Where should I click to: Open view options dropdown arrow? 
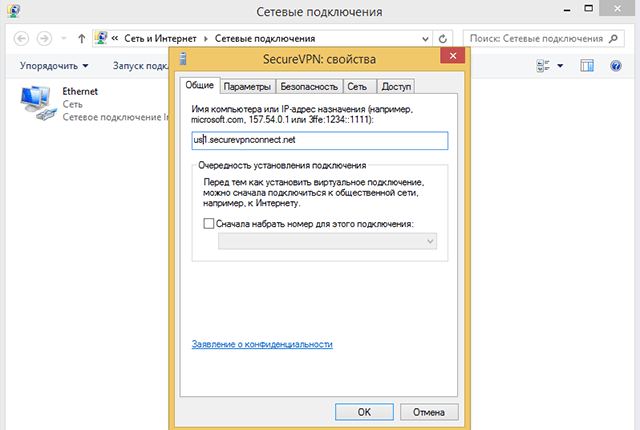(x=560, y=66)
